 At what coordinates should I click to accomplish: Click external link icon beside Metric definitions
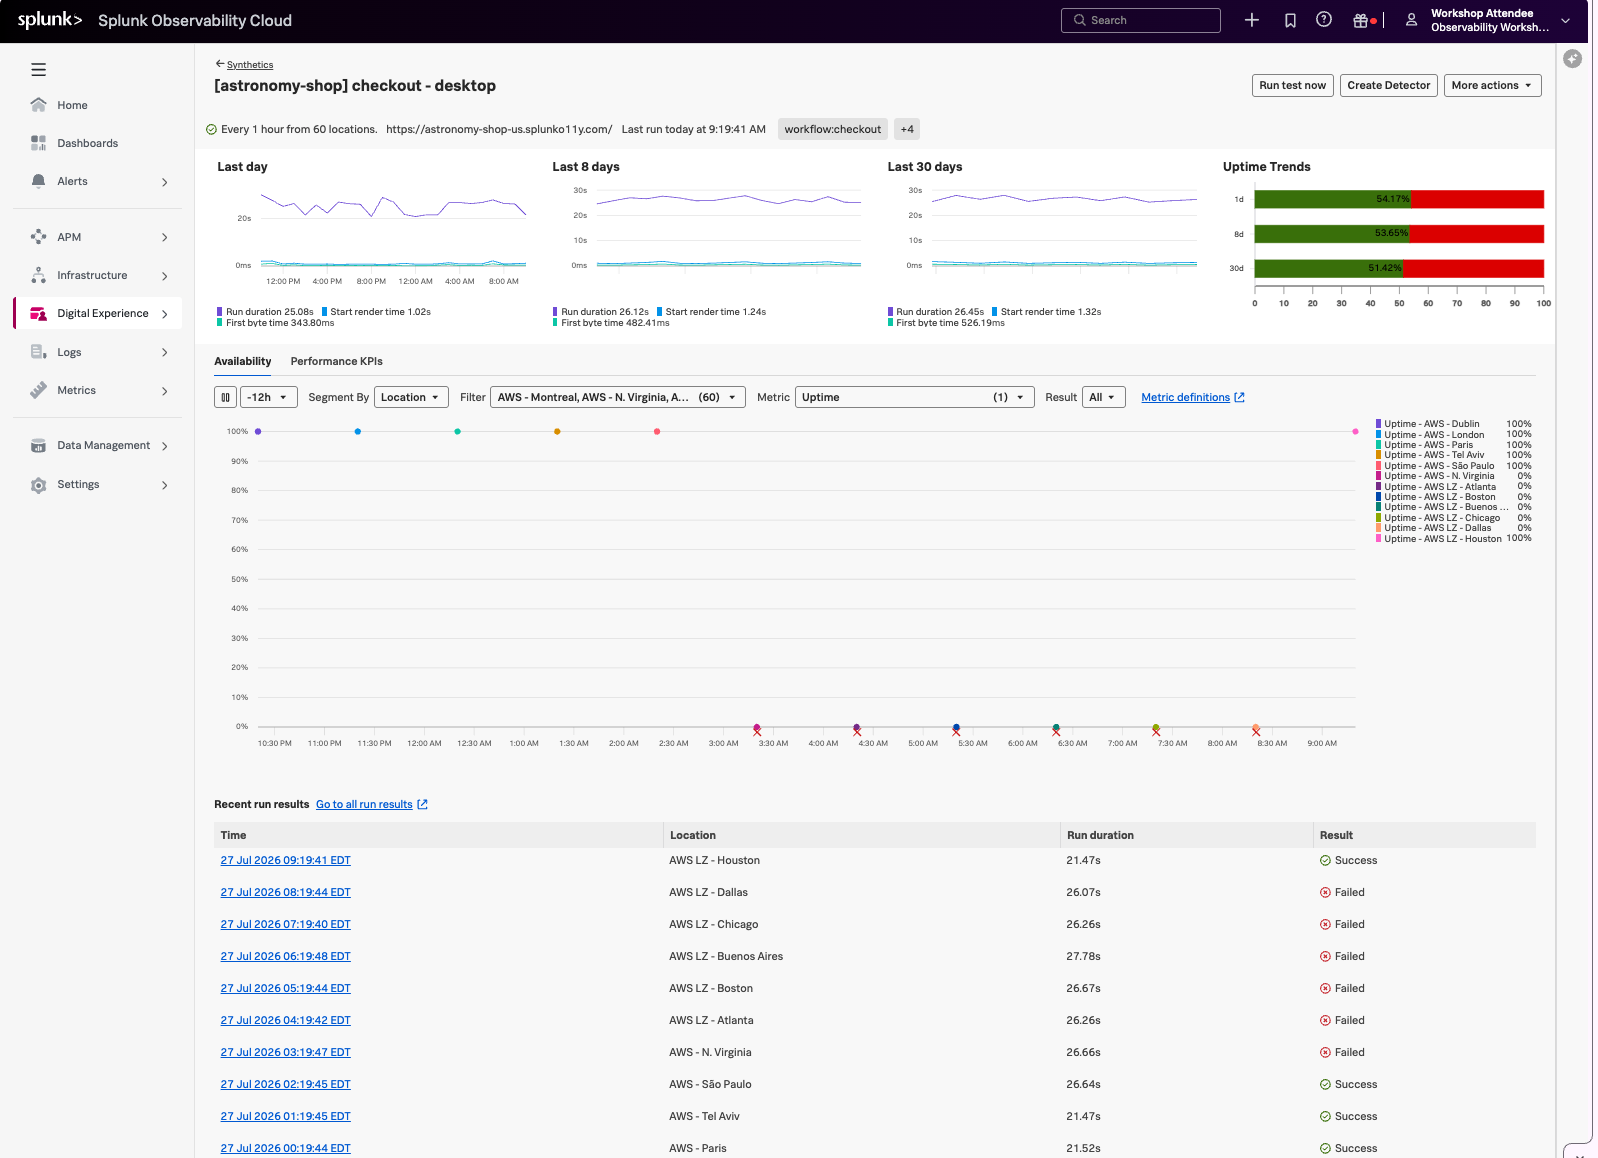1240,397
